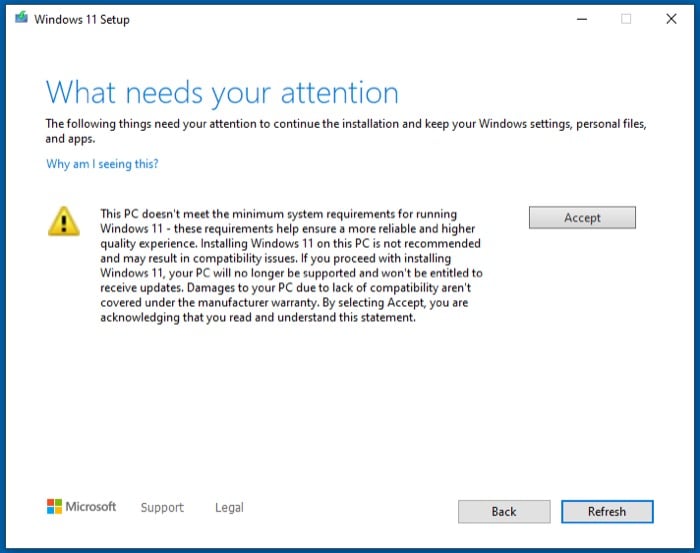Click the 'Windows 11 Setup' window title text

(x=82, y=19)
